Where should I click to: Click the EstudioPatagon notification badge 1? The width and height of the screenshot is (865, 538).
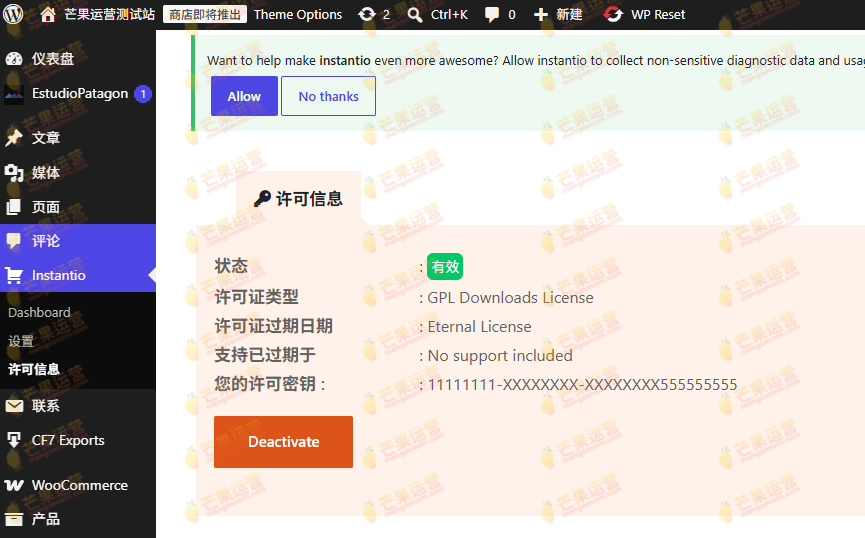tap(143, 94)
